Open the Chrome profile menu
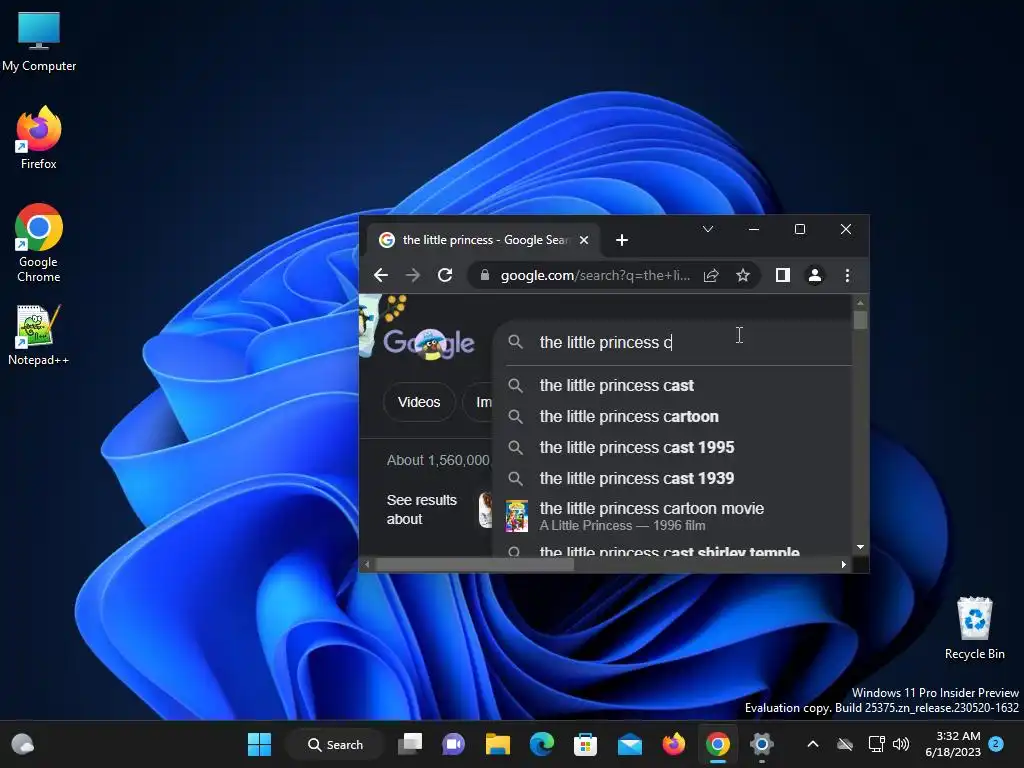The image size is (1024, 768). pos(814,276)
